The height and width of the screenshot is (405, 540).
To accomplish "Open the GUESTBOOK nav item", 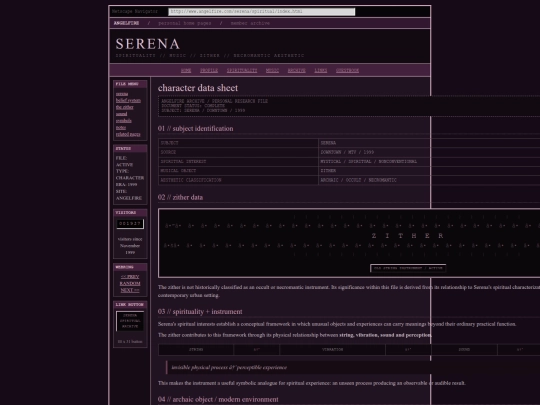I will pos(347,70).
